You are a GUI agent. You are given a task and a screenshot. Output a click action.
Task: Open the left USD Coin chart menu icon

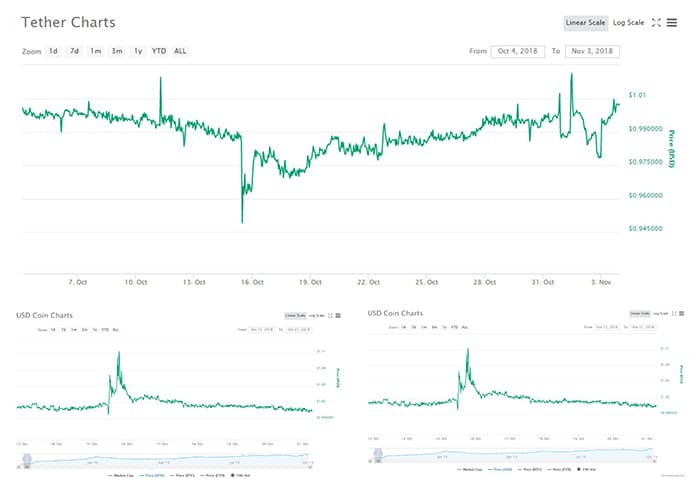tap(338, 316)
